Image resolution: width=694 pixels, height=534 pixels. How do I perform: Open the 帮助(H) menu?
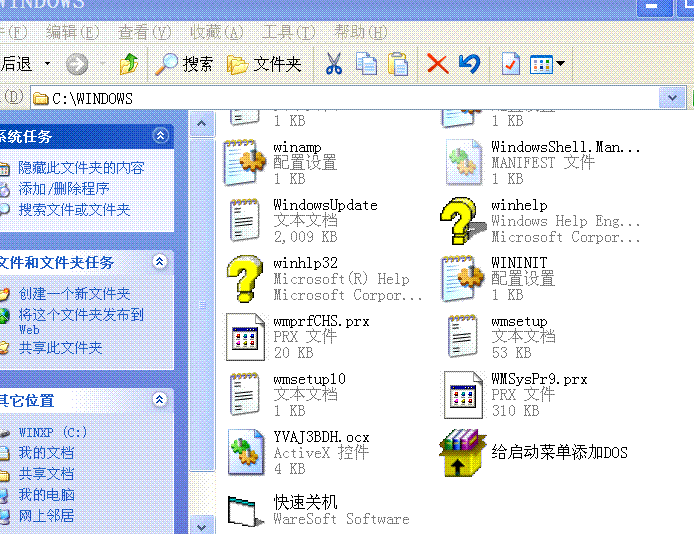tap(361, 32)
